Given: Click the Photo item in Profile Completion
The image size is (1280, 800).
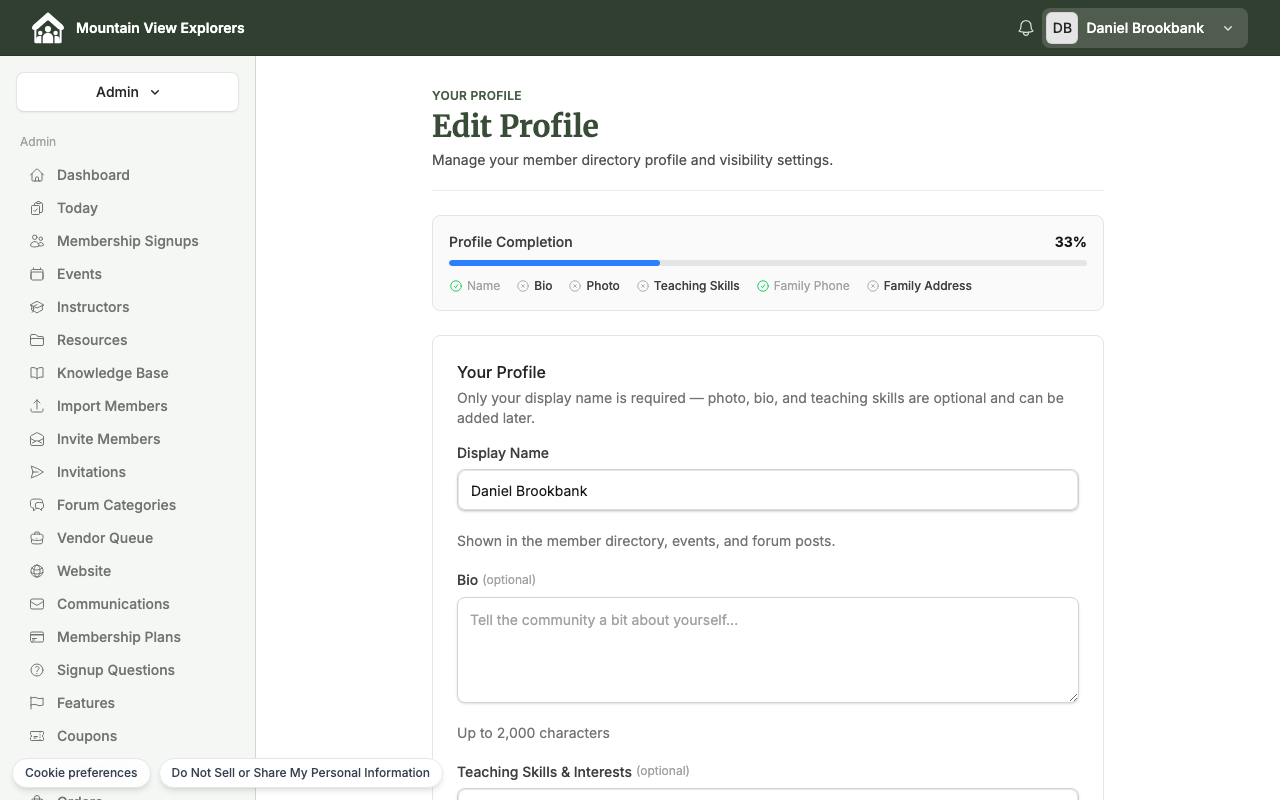Looking at the screenshot, I should [x=595, y=286].
